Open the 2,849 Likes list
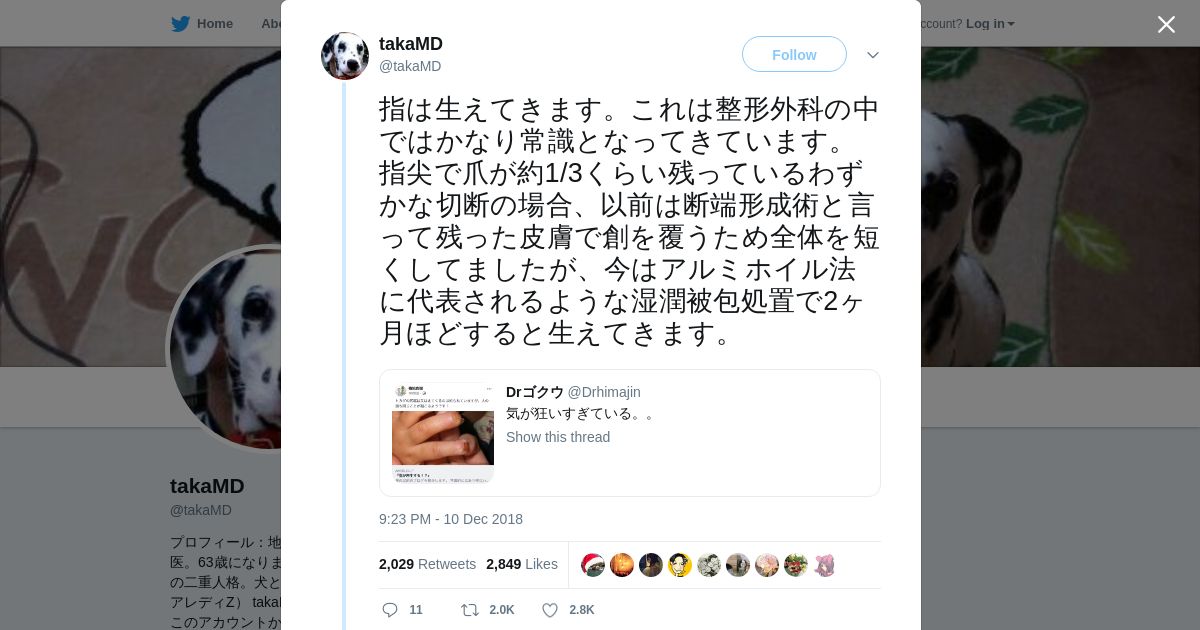Screen dimensions: 1200x630 pos(522,564)
